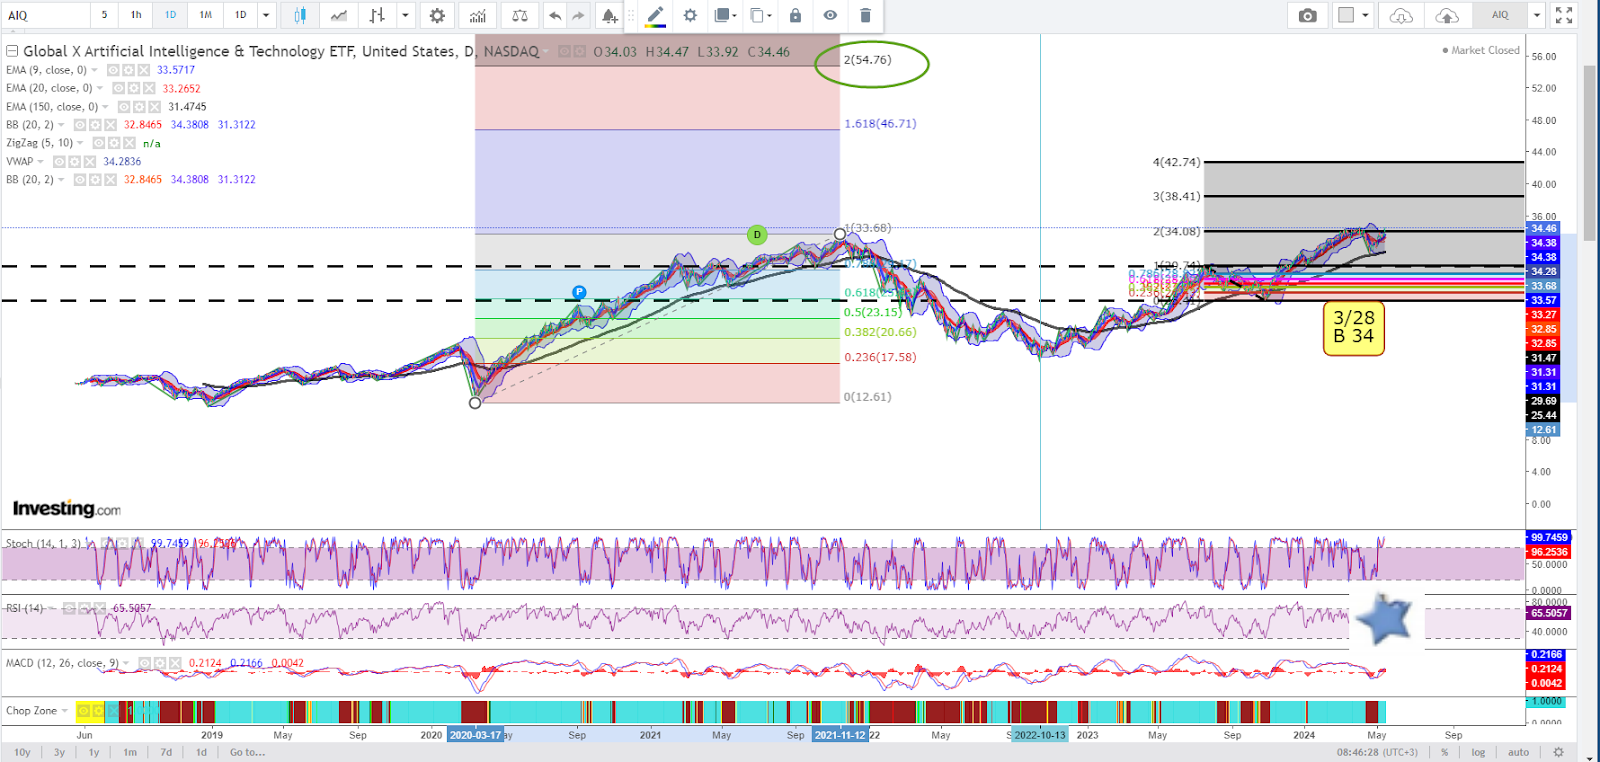
Task: Click the AIQ layout name button
Action: [1499, 15]
